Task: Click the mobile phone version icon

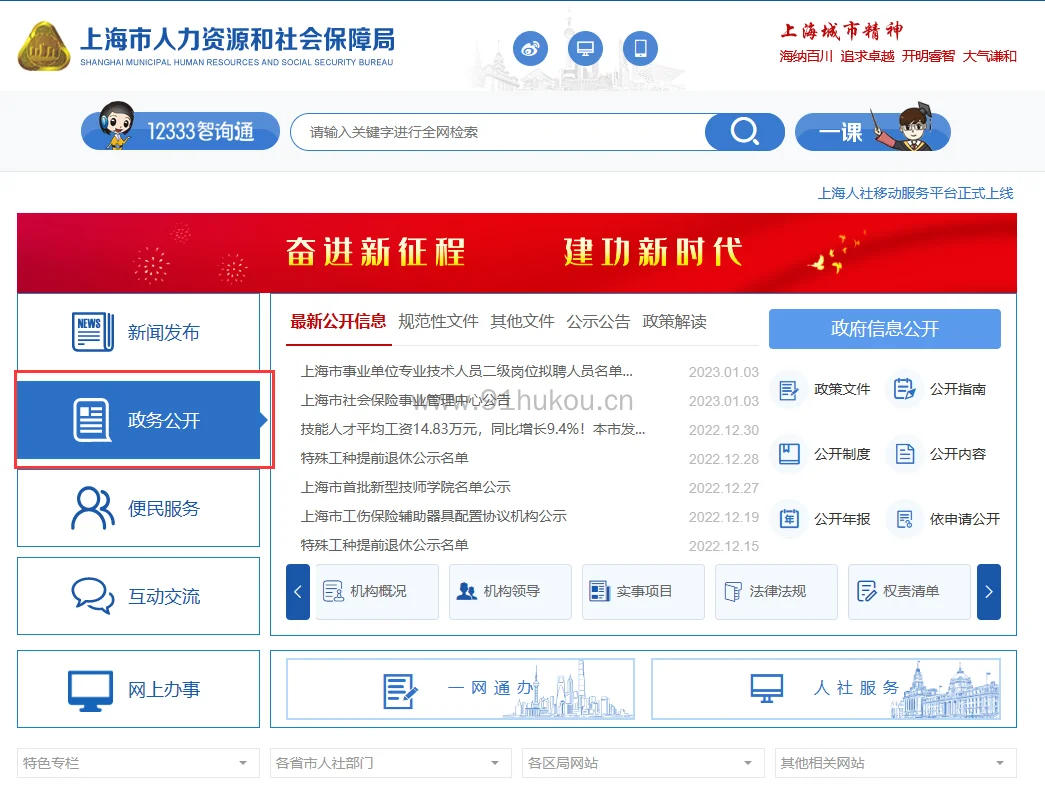Action: coord(640,48)
